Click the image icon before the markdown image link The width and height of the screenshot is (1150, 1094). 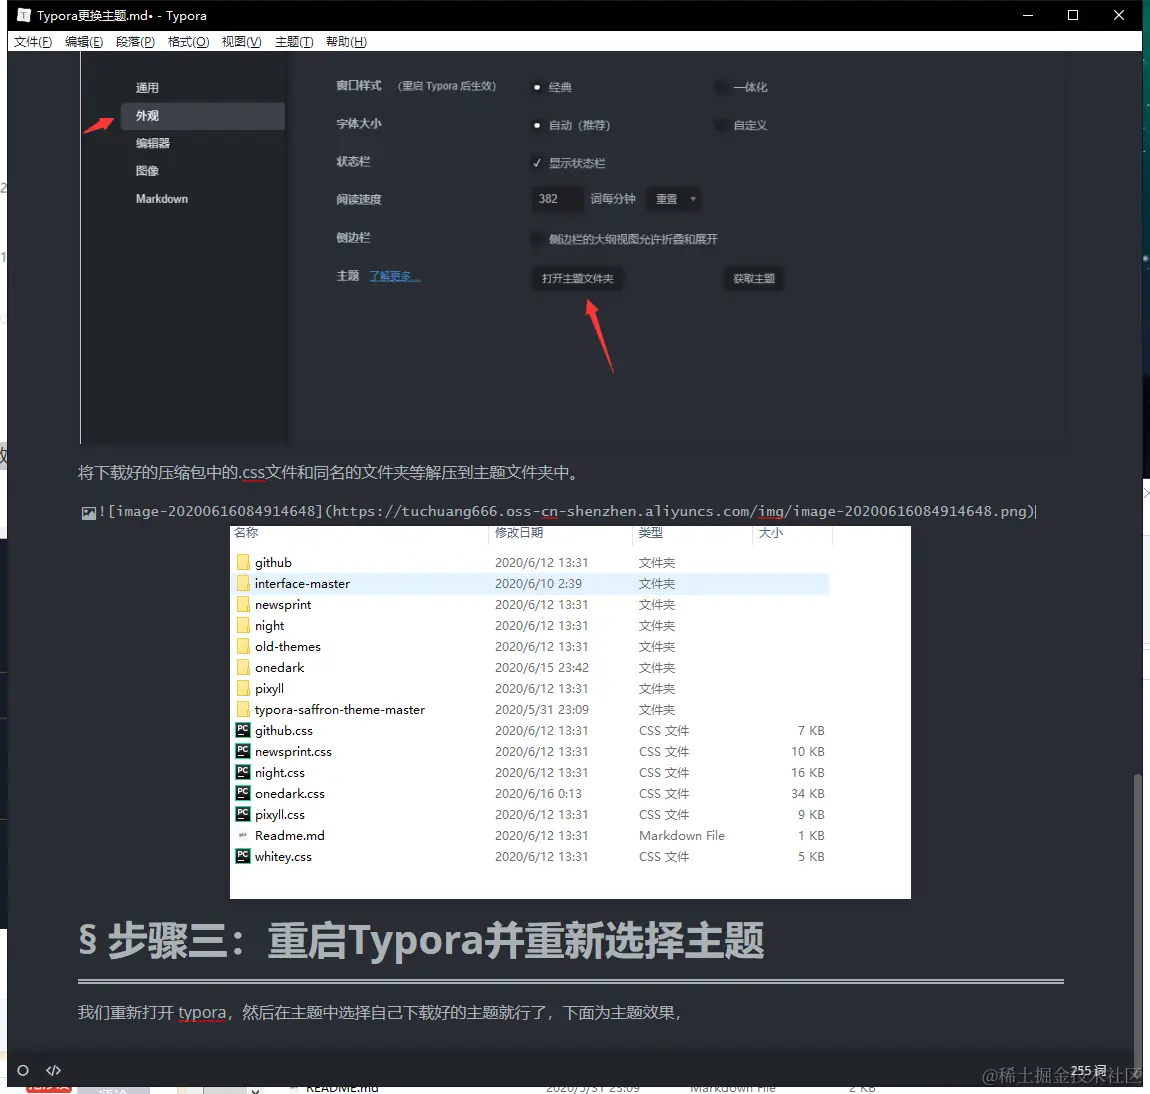pos(89,513)
